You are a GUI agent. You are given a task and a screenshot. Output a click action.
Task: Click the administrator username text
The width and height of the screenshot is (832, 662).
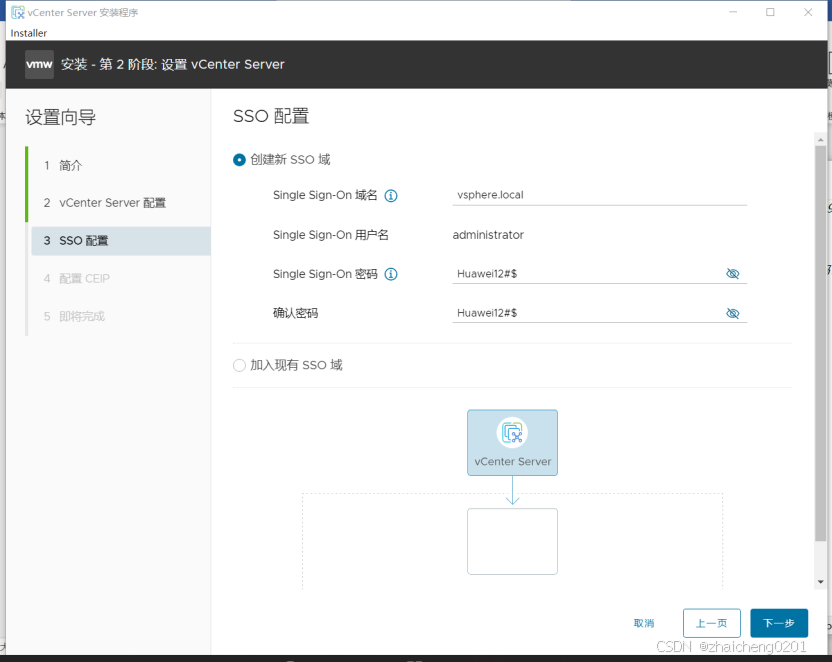(x=488, y=235)
